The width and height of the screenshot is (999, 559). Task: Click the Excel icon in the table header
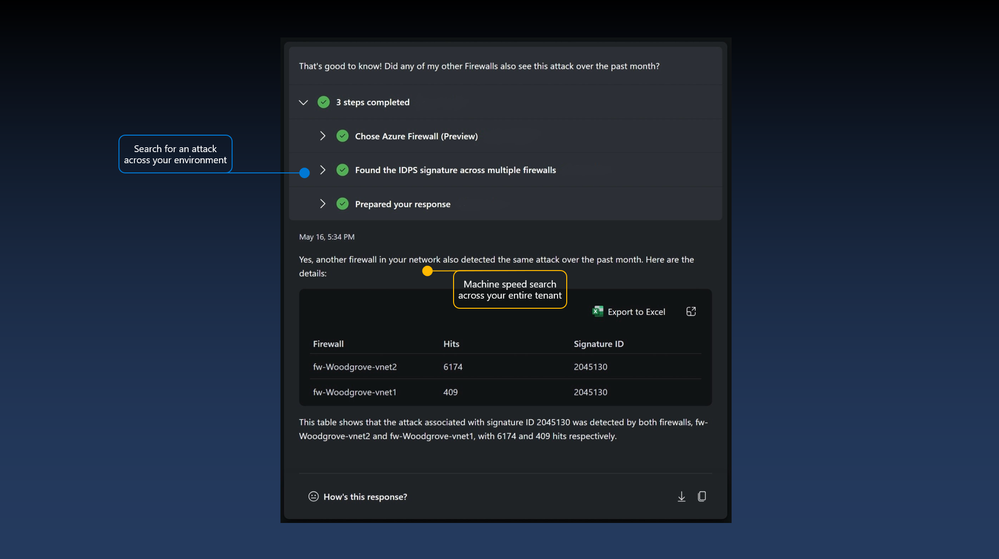(x=598, y=311)
